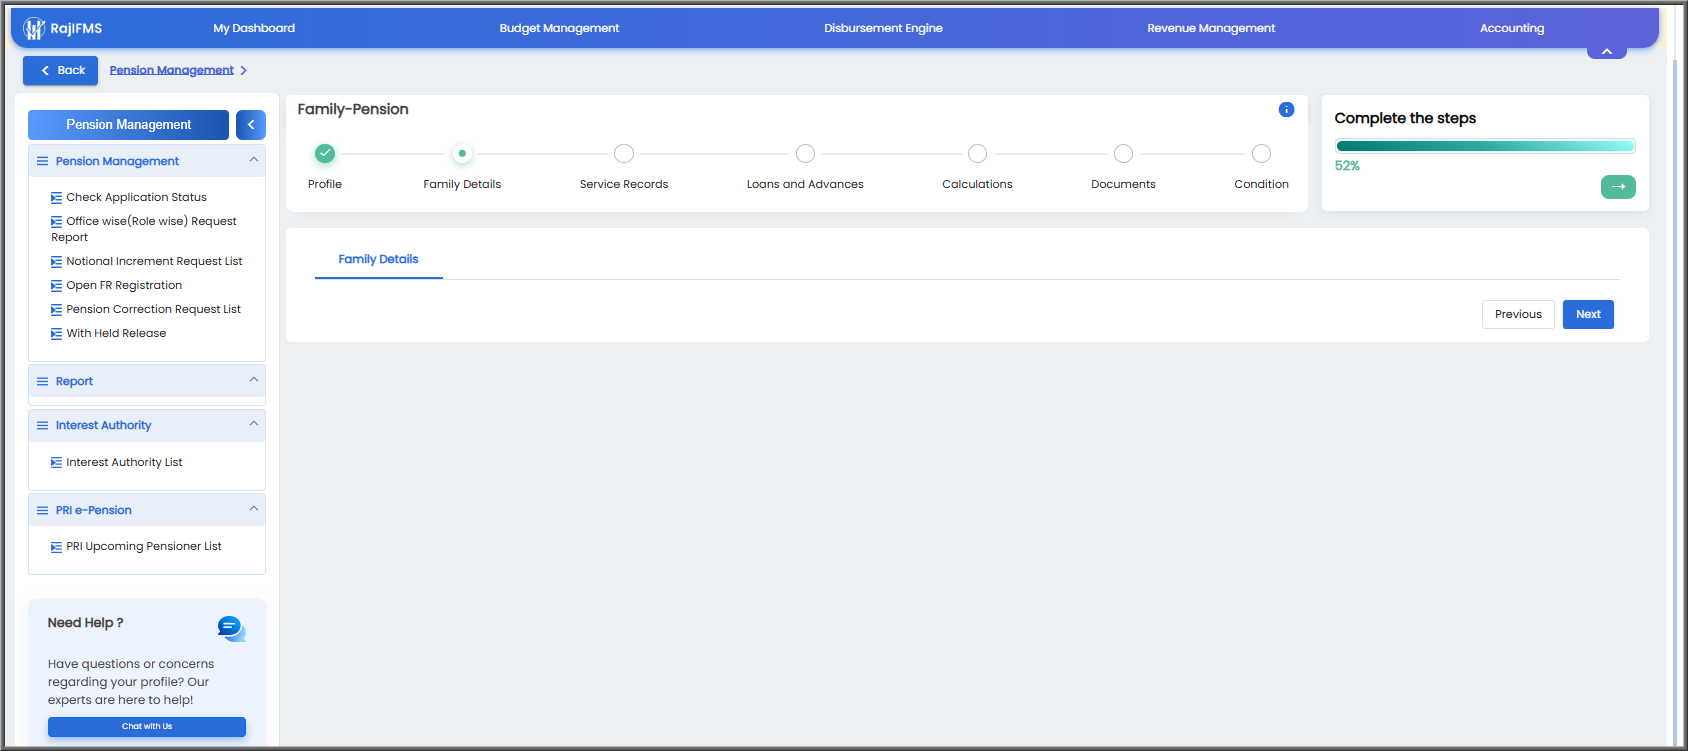Click the hamburger icon beside Report section
Viewport: 1688px width, 751px height.
point(42,382)
